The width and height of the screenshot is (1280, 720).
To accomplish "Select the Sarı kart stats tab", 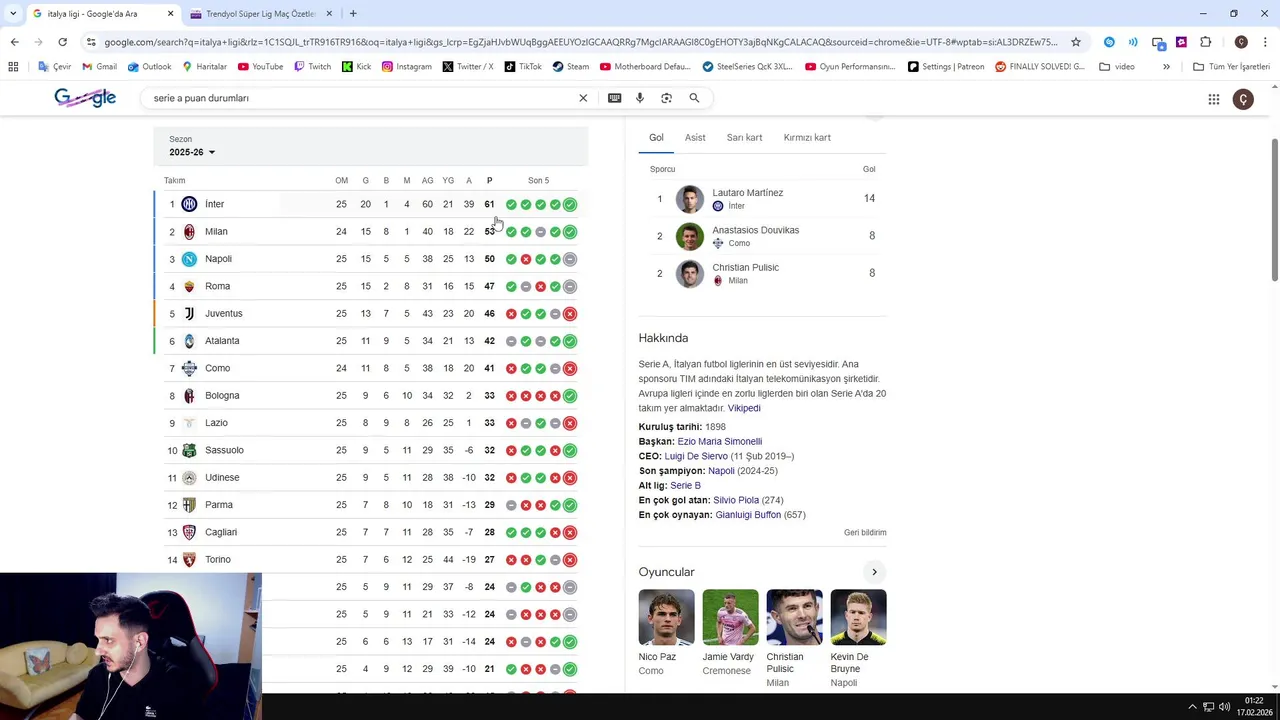I will click(744, 137).
